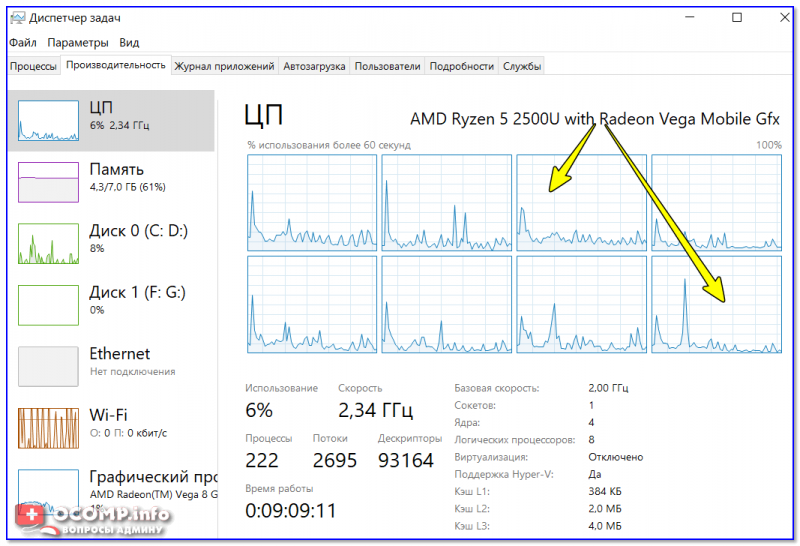Click the Диск 0 (C: D:) label
Viewport: 800px width, 546px height.
[138, 231]
